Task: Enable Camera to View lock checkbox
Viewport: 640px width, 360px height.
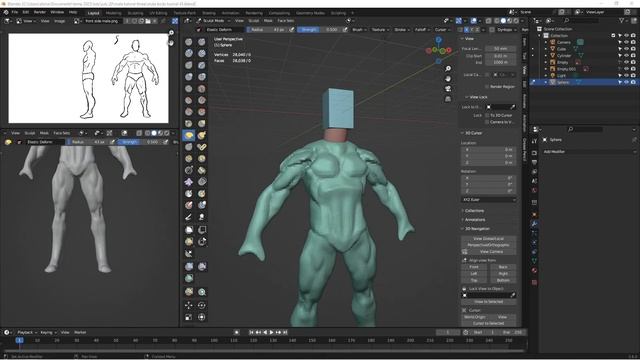Action: point(487,122)
